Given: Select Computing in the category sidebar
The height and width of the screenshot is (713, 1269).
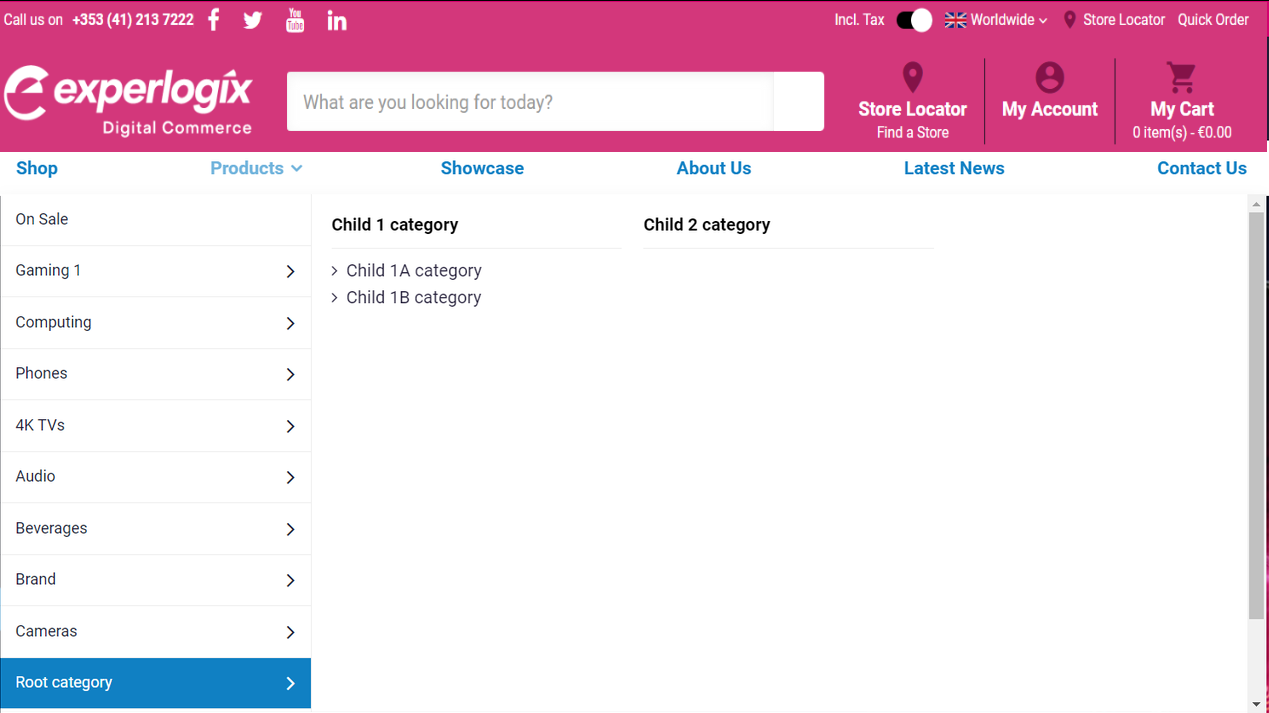Looking at the screenshot, I should [x=155, y=323].
